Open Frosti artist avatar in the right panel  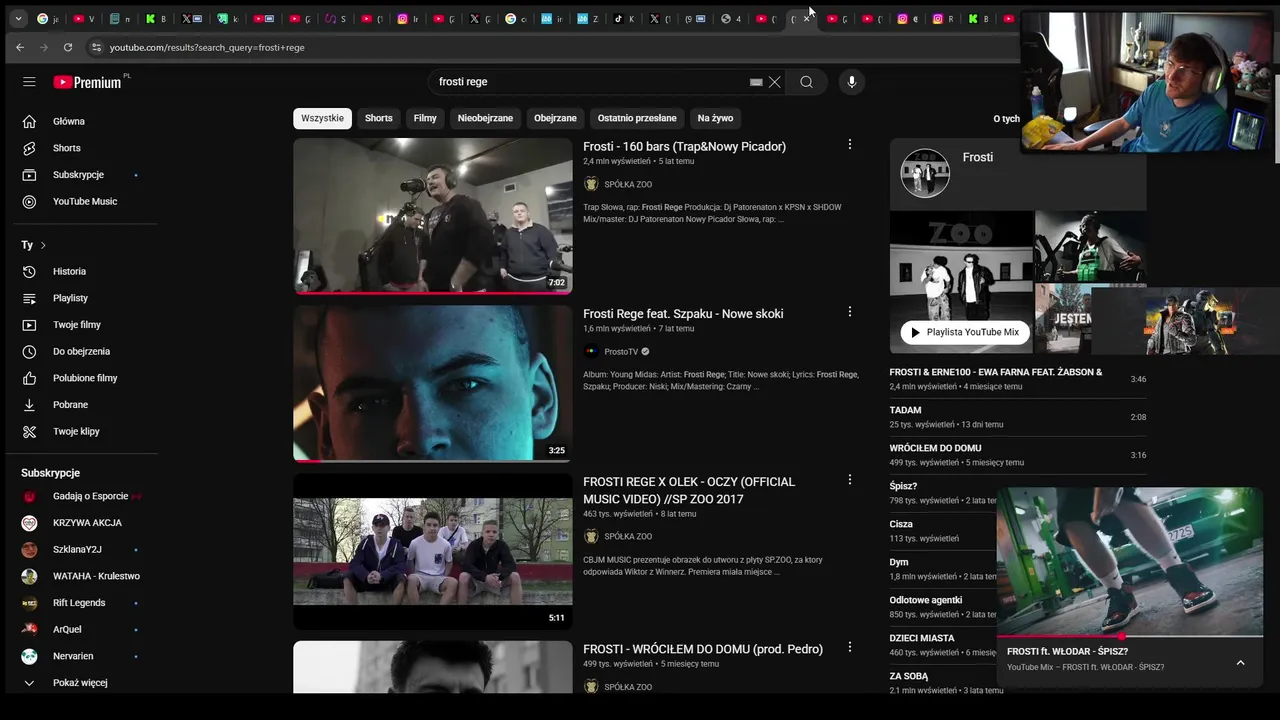click(x=925, y=173)
